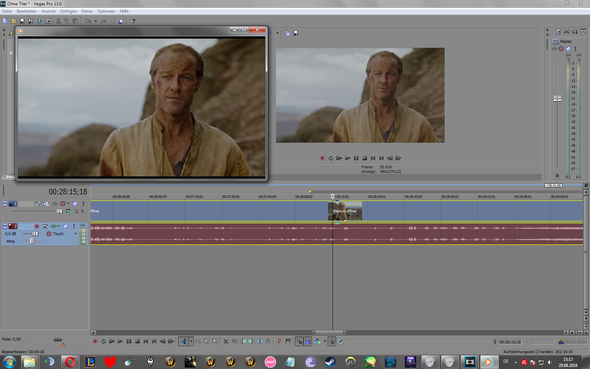Viewport: 590px width, 369px height.
Task: Click the red heart taskbar icon
Action: coord(110,362)
